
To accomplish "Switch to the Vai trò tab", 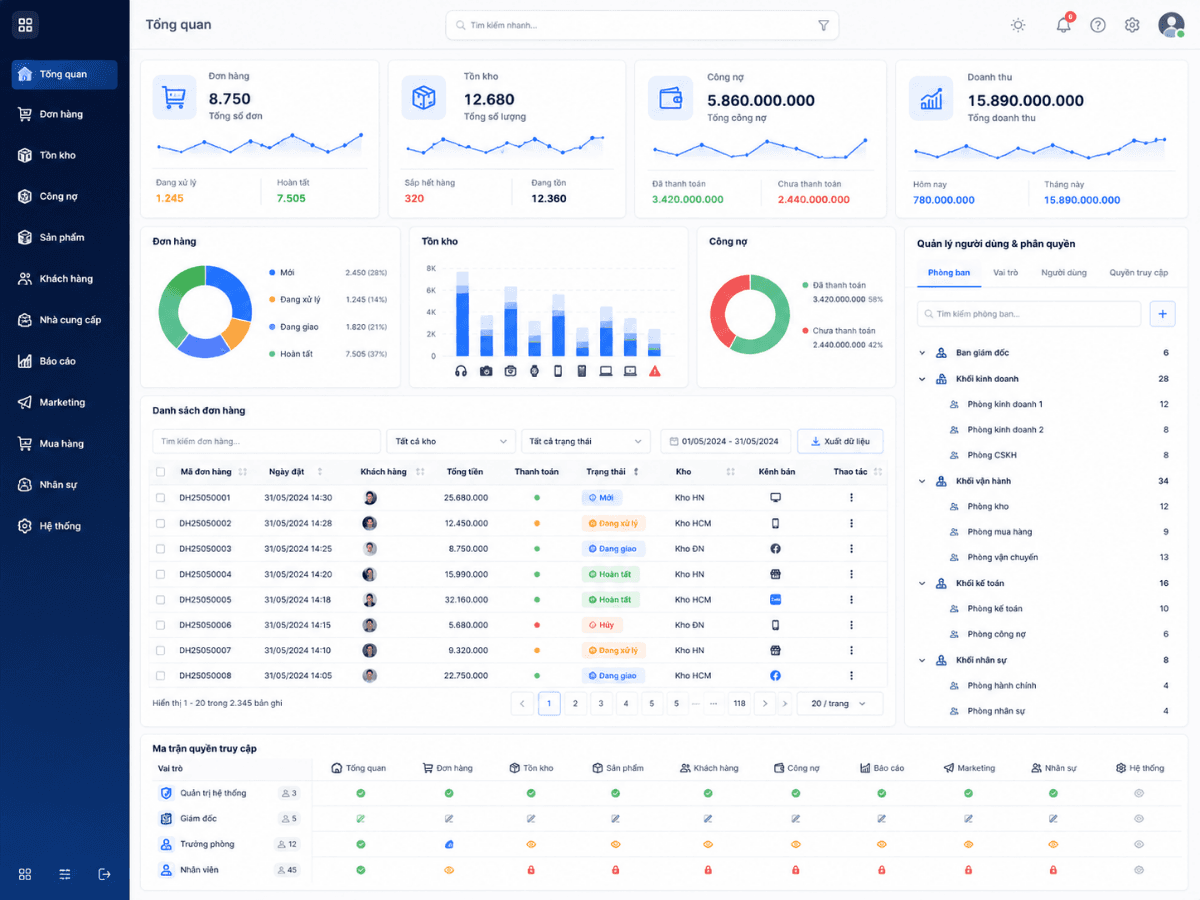I will pyautogui.click(x=1006, y=273).
